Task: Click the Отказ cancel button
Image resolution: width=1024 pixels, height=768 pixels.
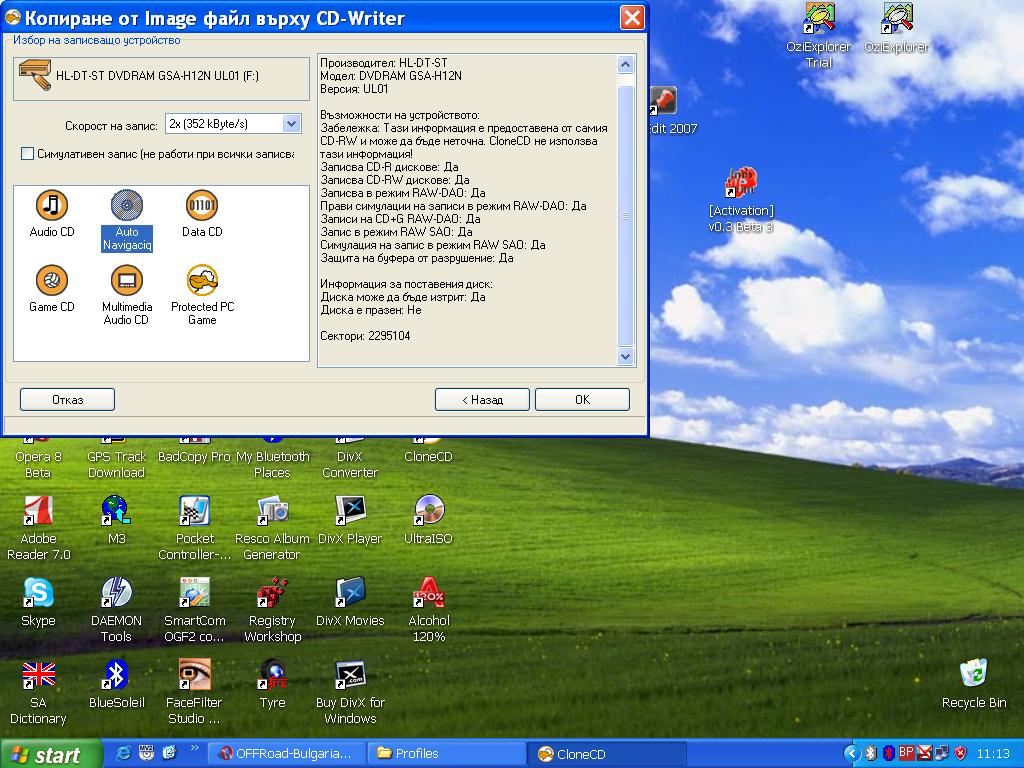Action: coord(67,399)
